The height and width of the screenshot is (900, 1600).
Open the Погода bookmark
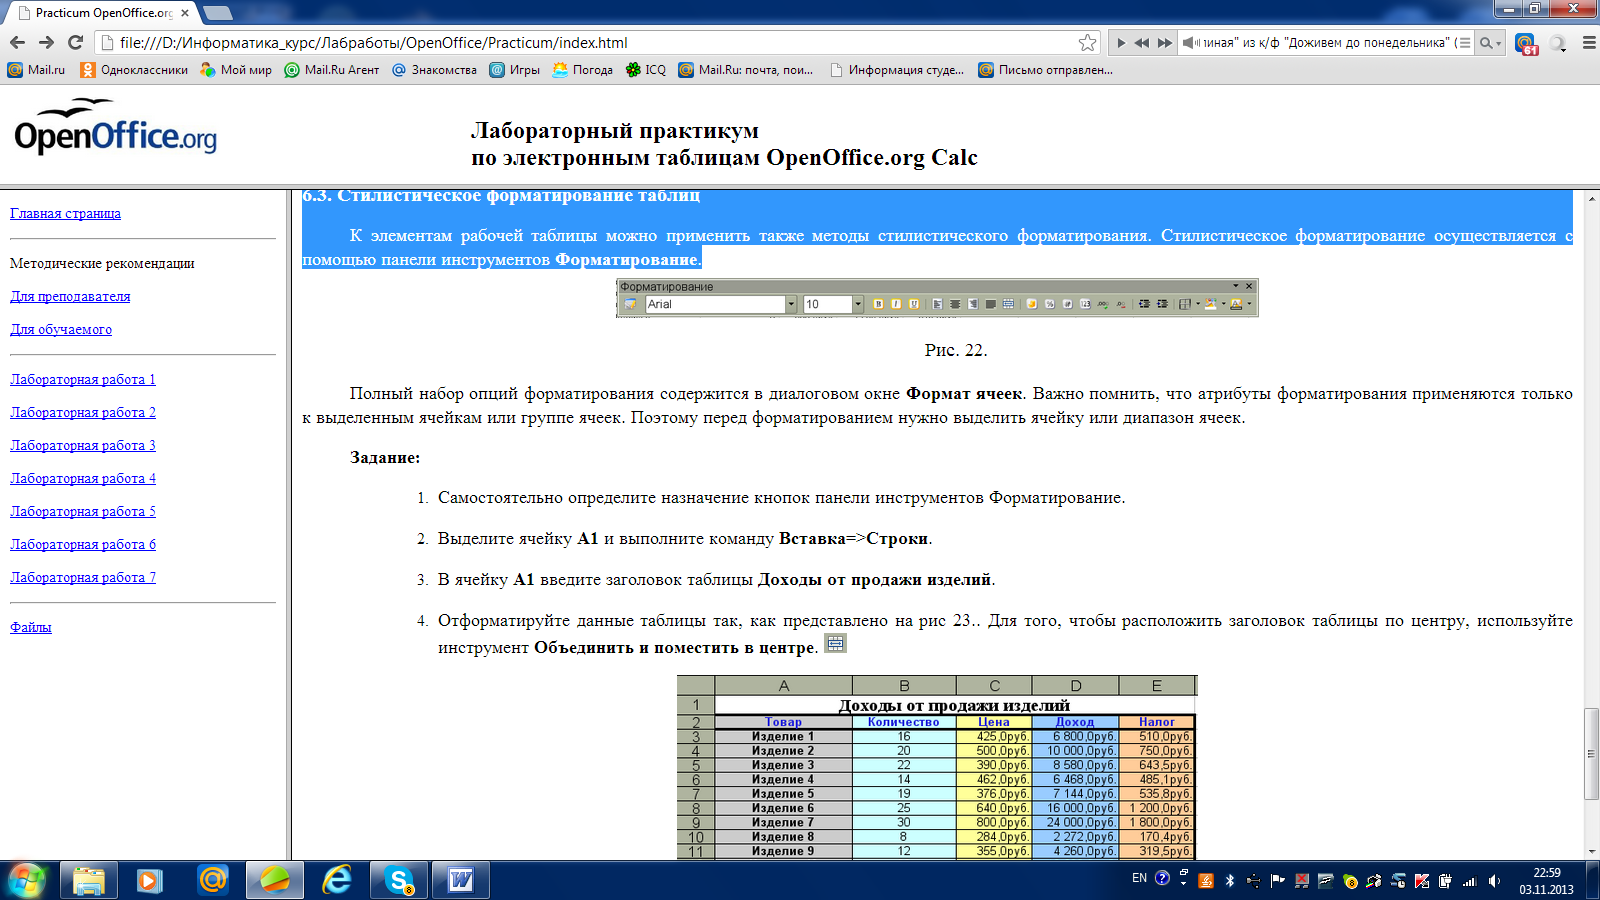tap(583, 70)
